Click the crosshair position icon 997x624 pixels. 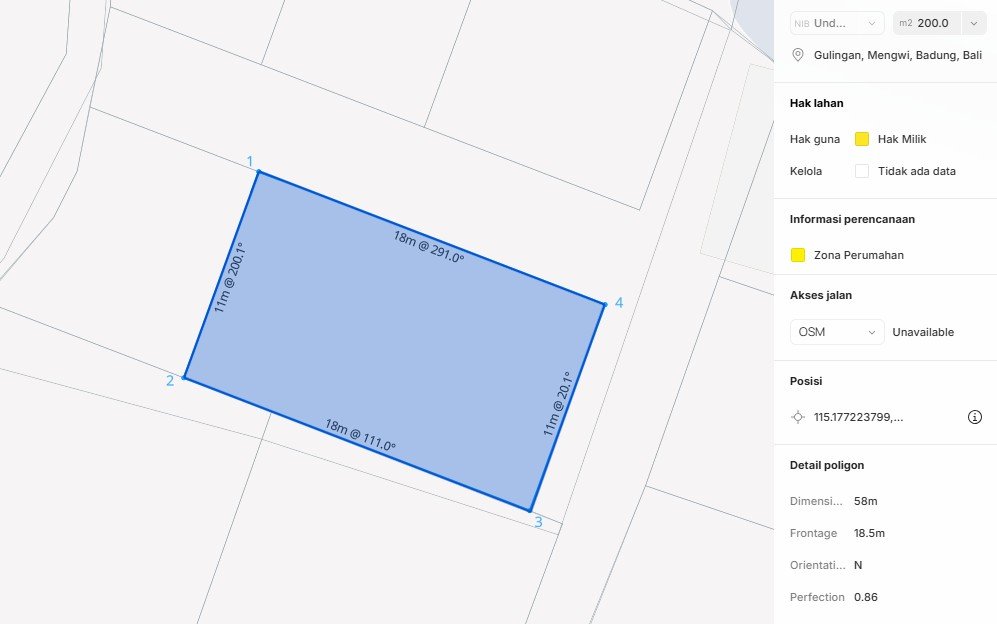pyautogui.click(x=798, y=417)
